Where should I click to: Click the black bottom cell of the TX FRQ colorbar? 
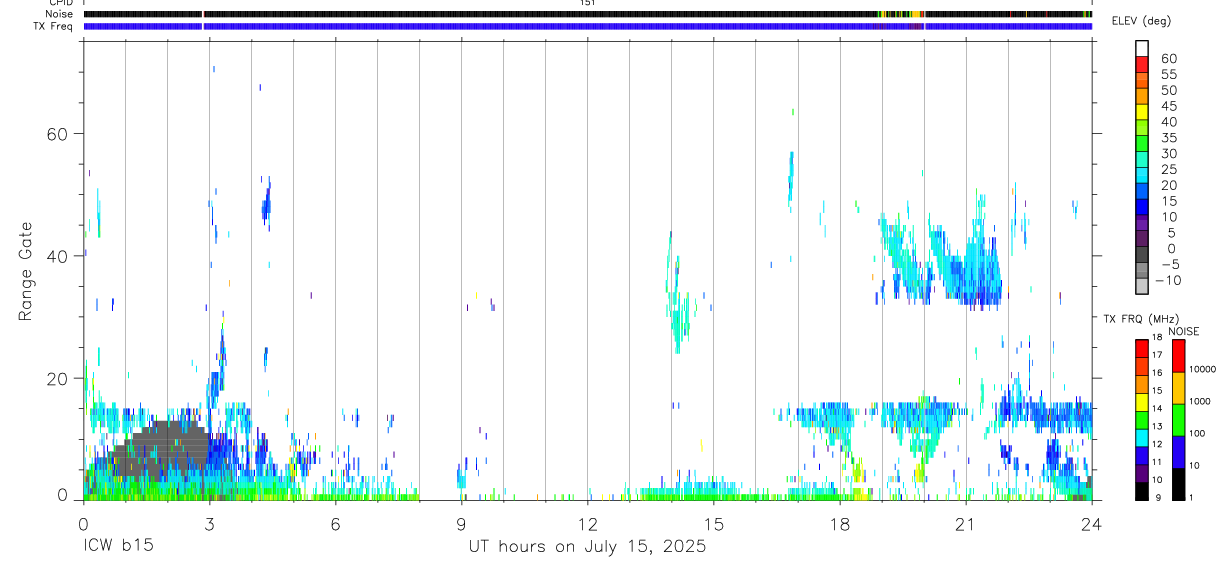1142,491
